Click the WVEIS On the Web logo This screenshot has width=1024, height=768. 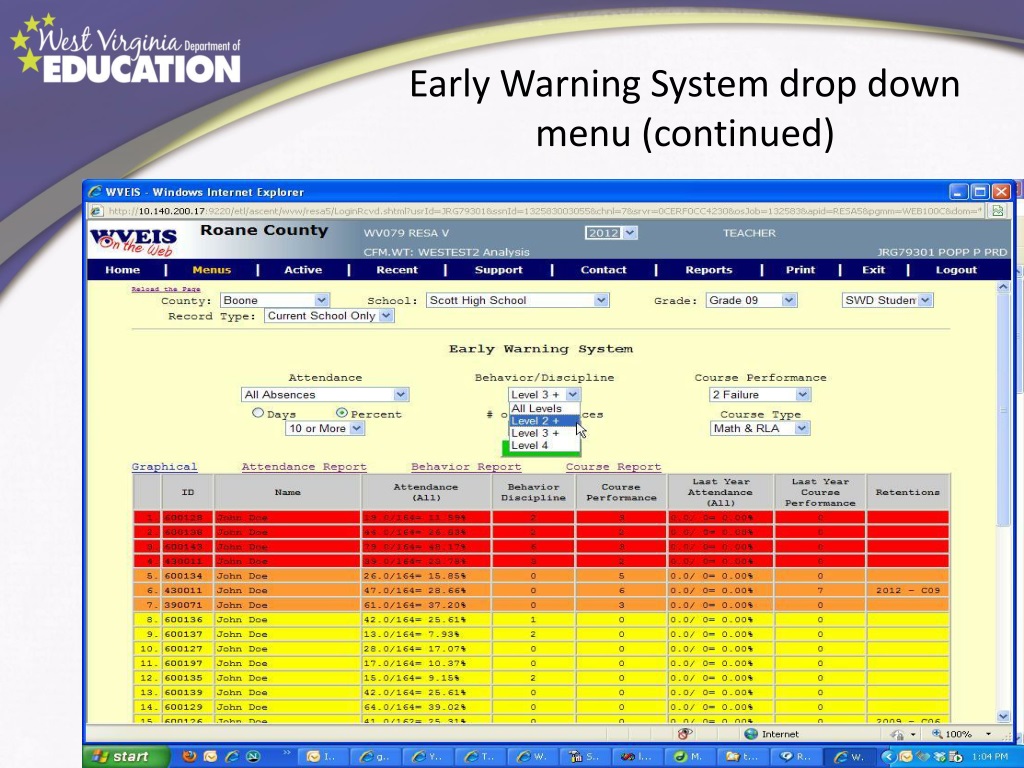(135, 242)
